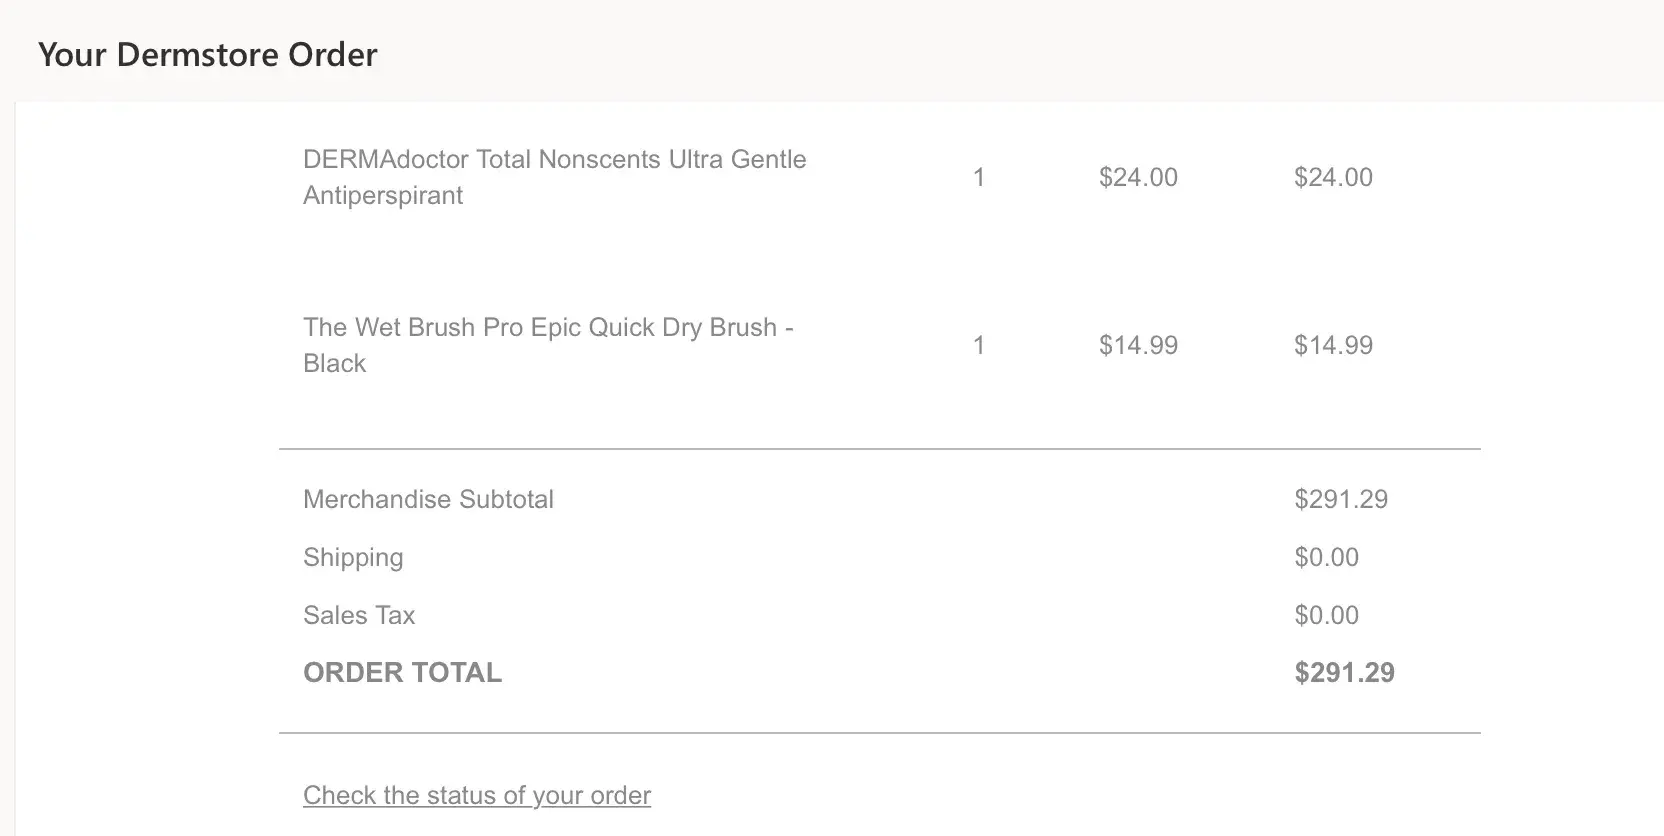Click the DERMAdoctor antiperspirant unit price
1664x836 pixels.
click(x=1138, y=177)
